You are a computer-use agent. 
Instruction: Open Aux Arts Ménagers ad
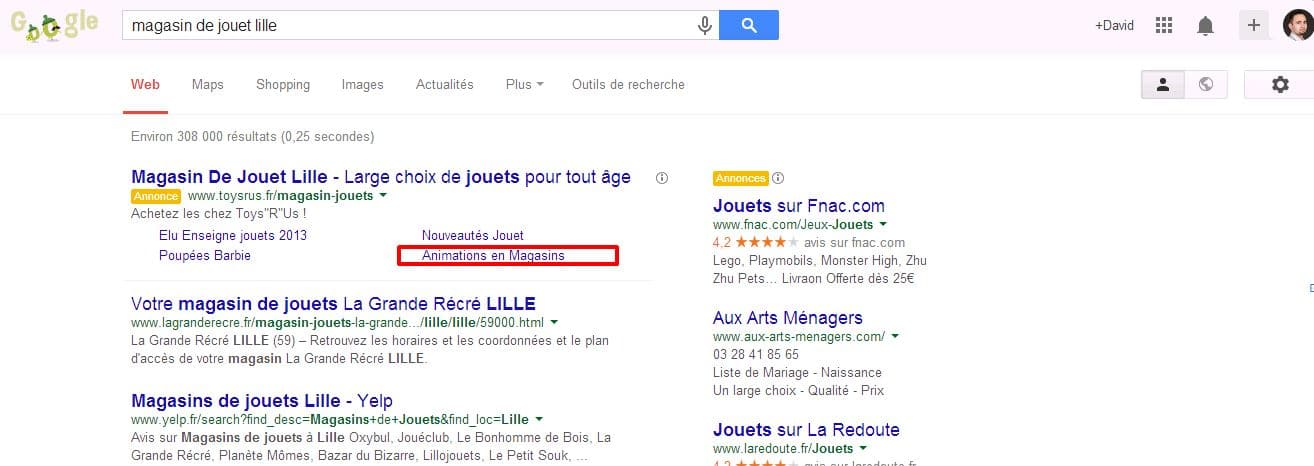pos(788,318)
